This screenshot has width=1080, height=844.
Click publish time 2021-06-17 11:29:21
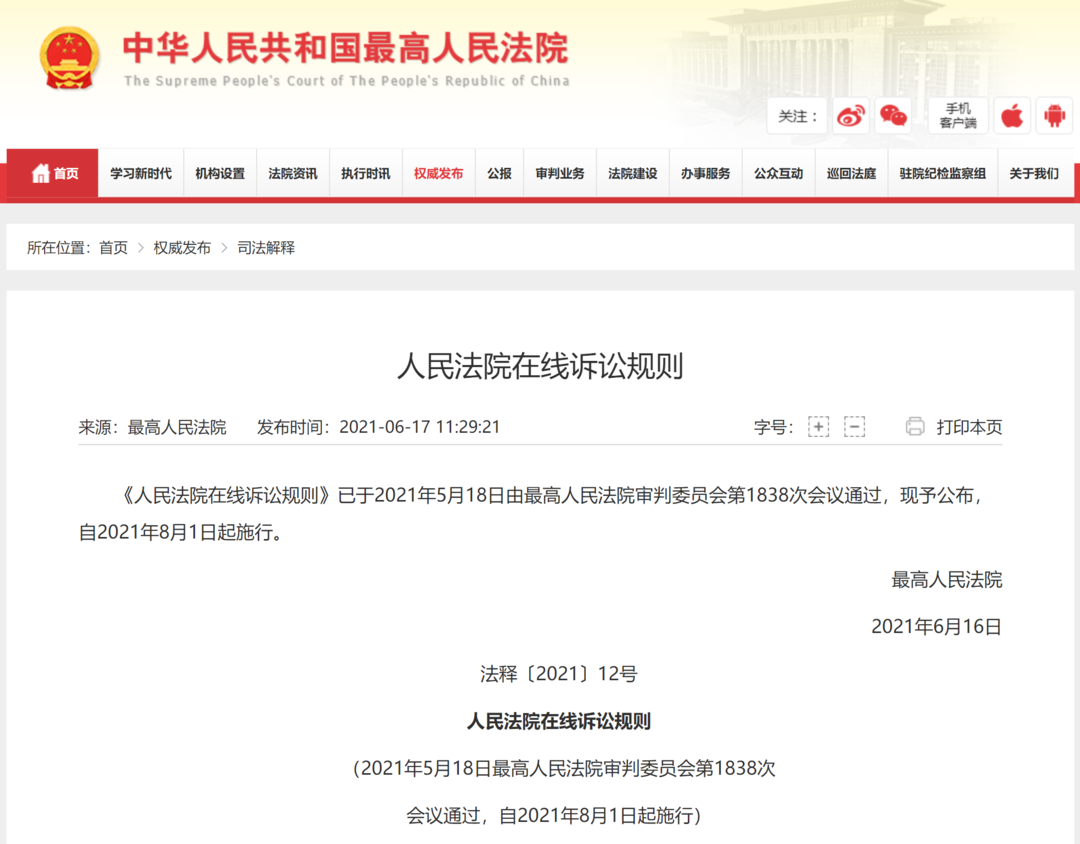click(x=419, y=427)
